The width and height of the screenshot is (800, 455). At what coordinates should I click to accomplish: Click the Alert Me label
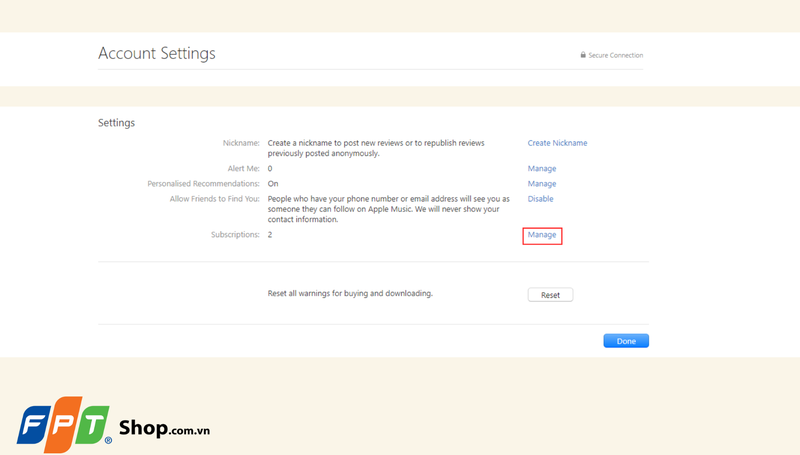[243, 169]
